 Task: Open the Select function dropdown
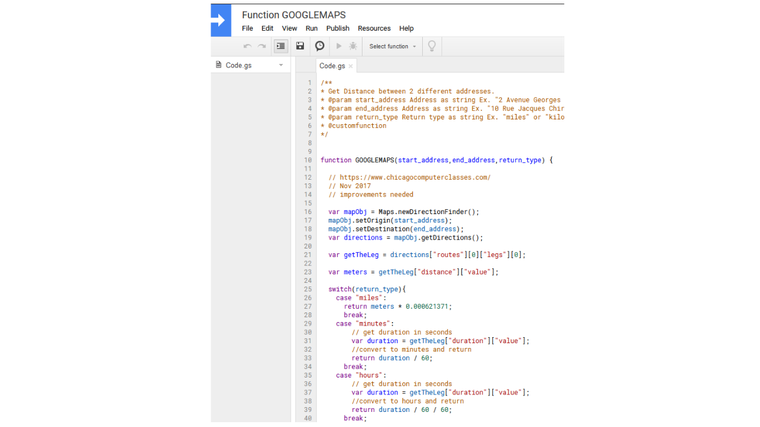[x=392, y=47]
